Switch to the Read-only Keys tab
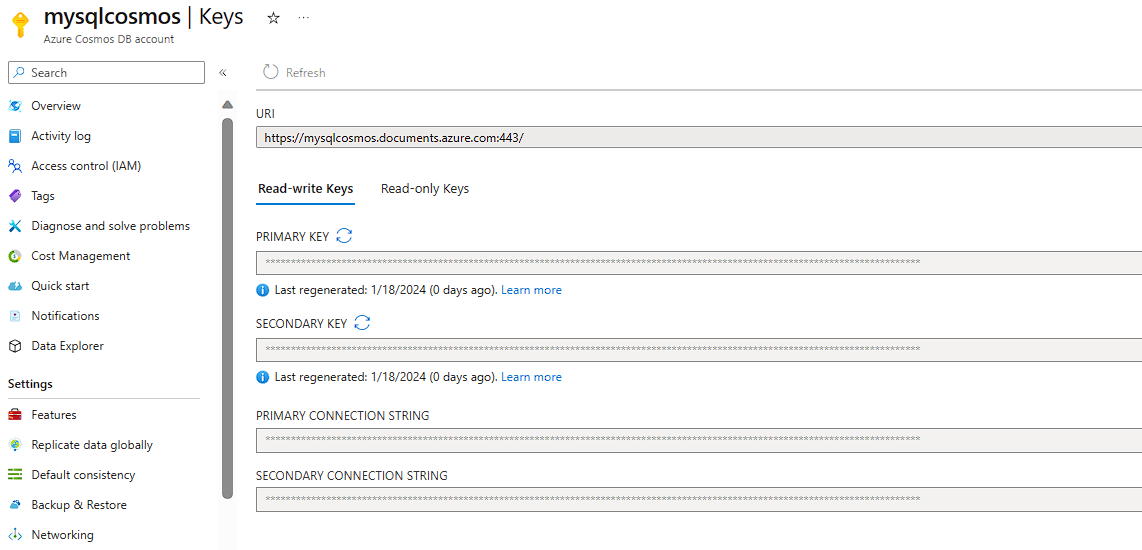1142x550 pixels. point(425,189)
